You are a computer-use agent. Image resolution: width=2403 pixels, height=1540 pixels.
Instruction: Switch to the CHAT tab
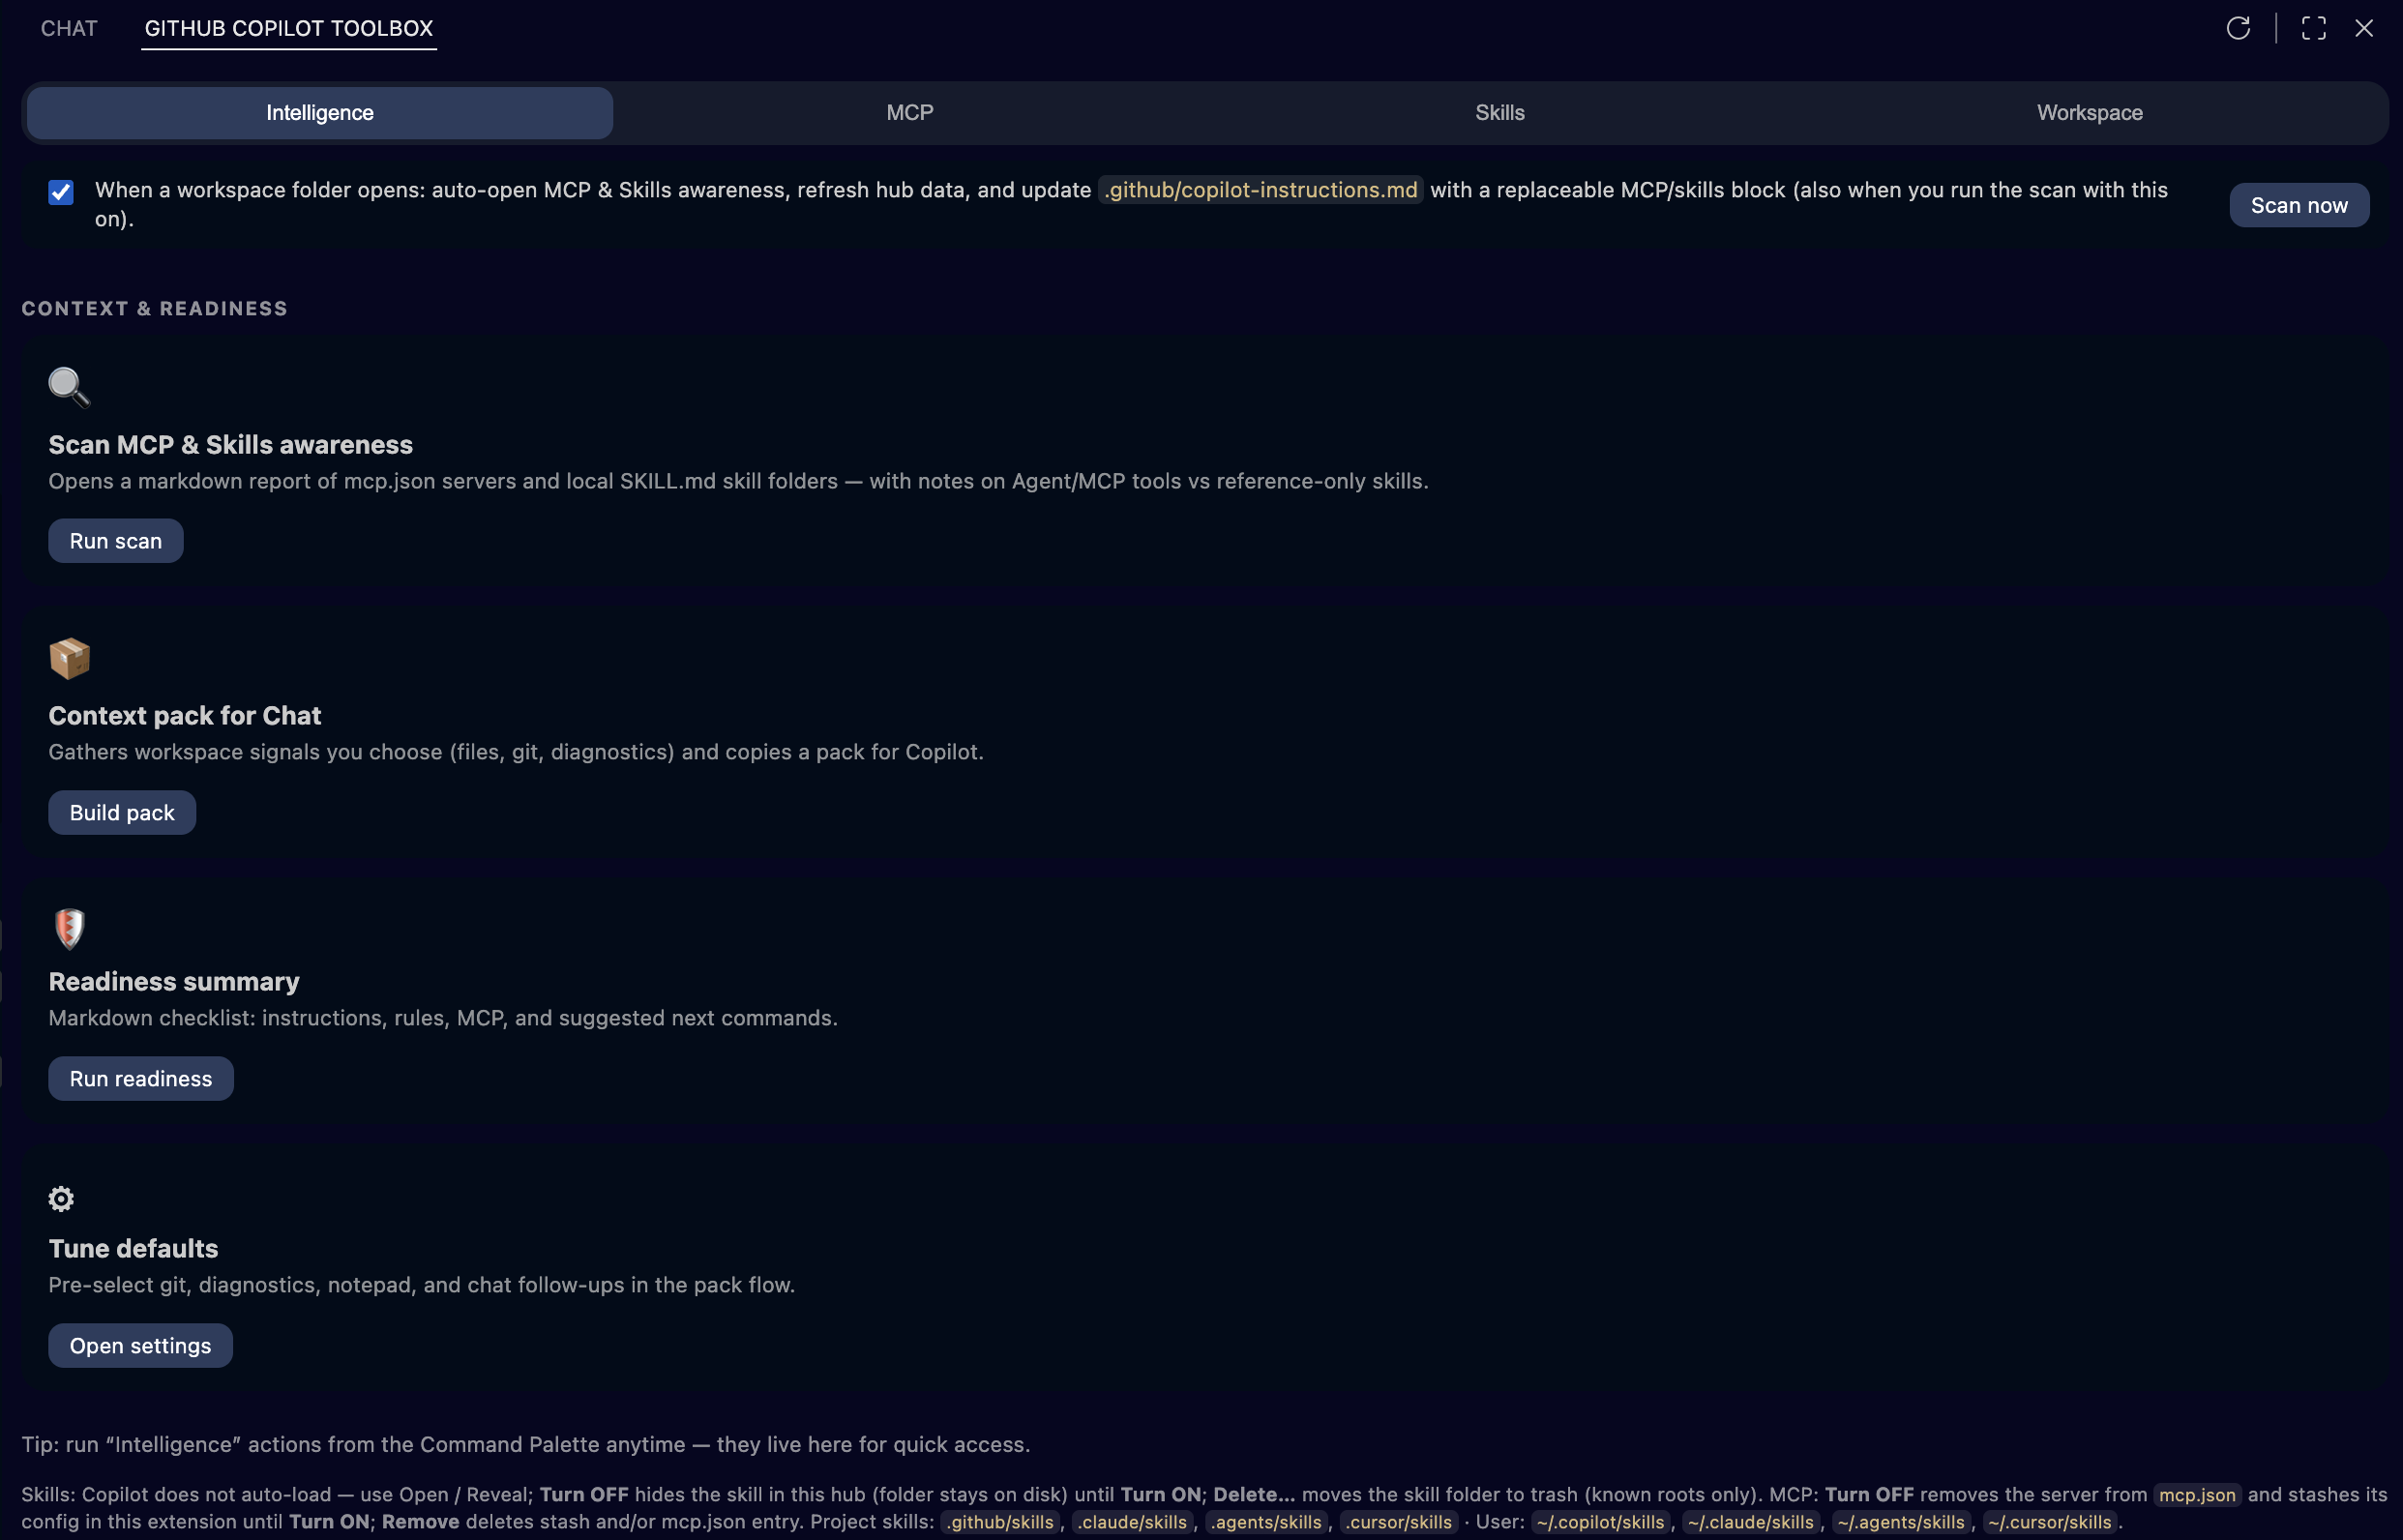(x=68, y=28)
